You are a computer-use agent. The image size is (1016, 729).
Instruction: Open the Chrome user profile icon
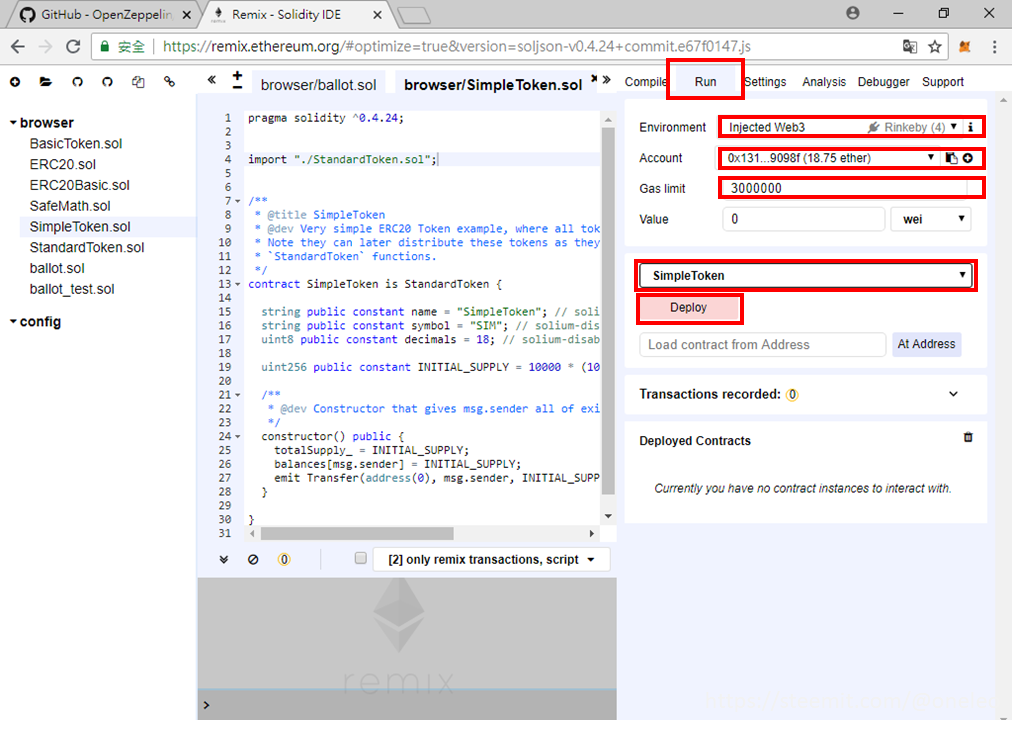coord(853,13)
